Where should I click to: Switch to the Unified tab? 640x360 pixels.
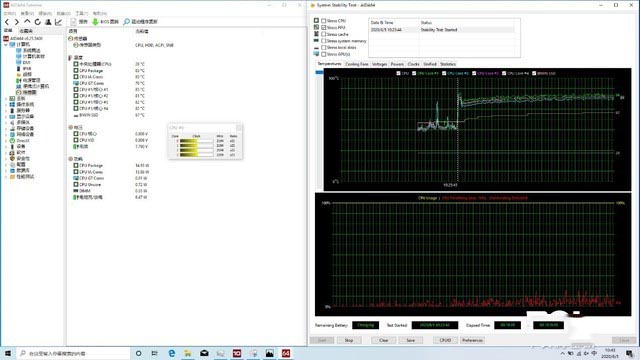(430, 64)
